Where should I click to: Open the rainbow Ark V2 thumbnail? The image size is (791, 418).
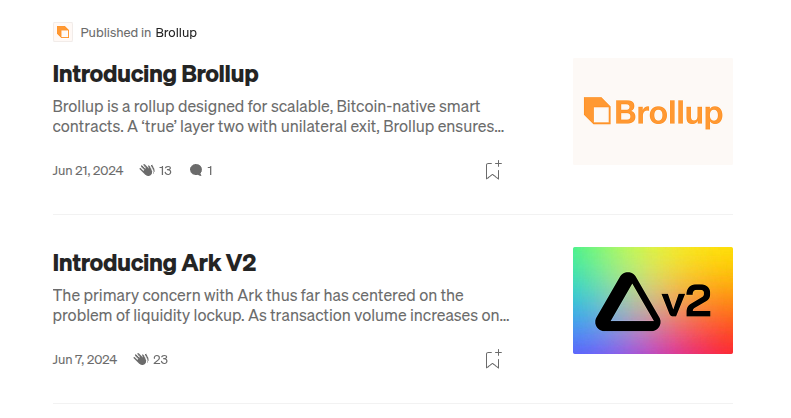point(652,300)
